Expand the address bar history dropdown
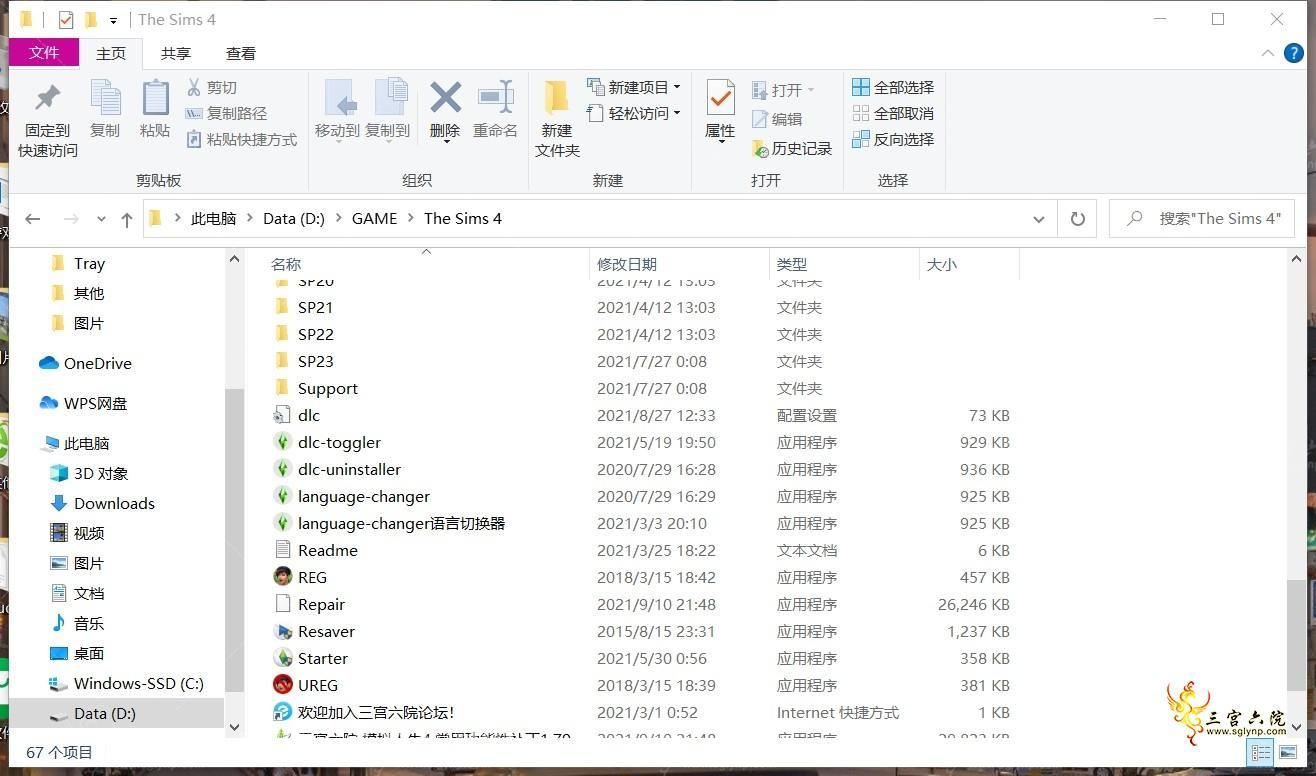 1039,219
